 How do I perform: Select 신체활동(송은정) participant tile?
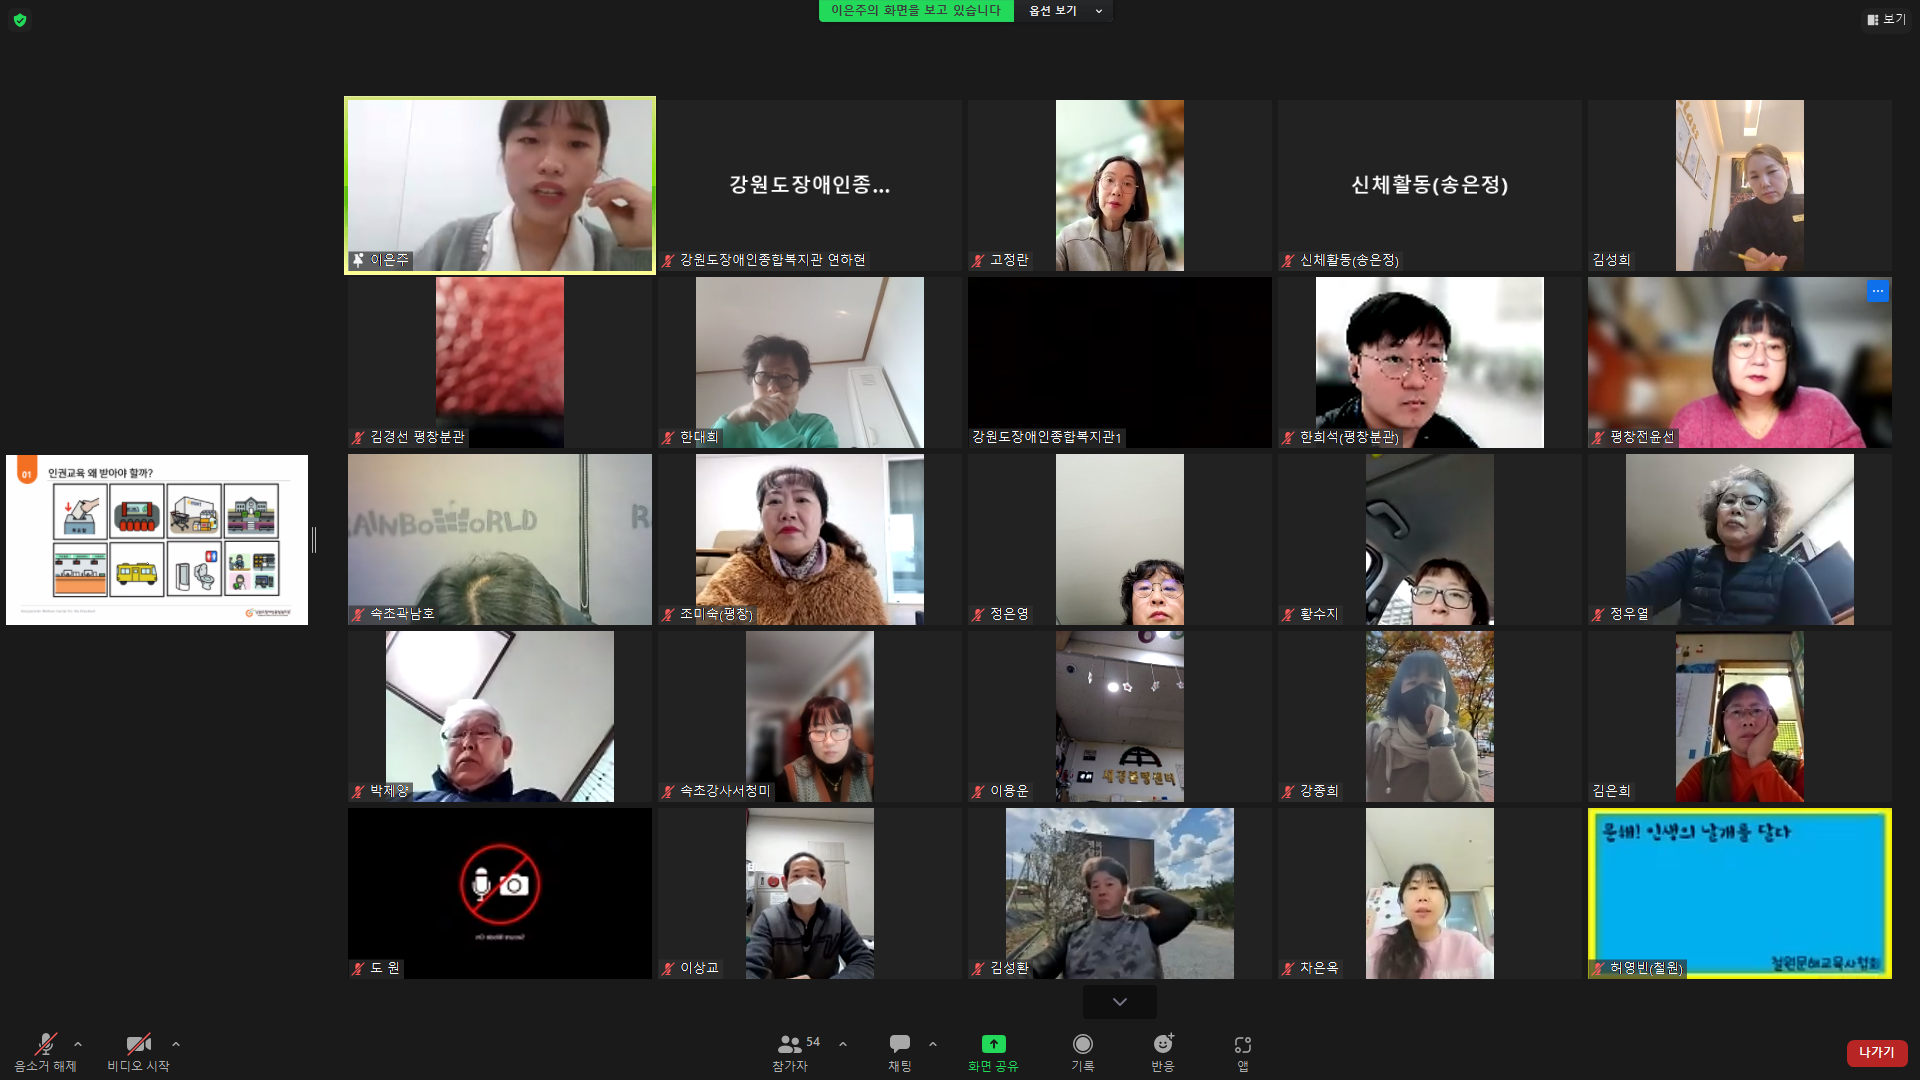[1430, 185]
